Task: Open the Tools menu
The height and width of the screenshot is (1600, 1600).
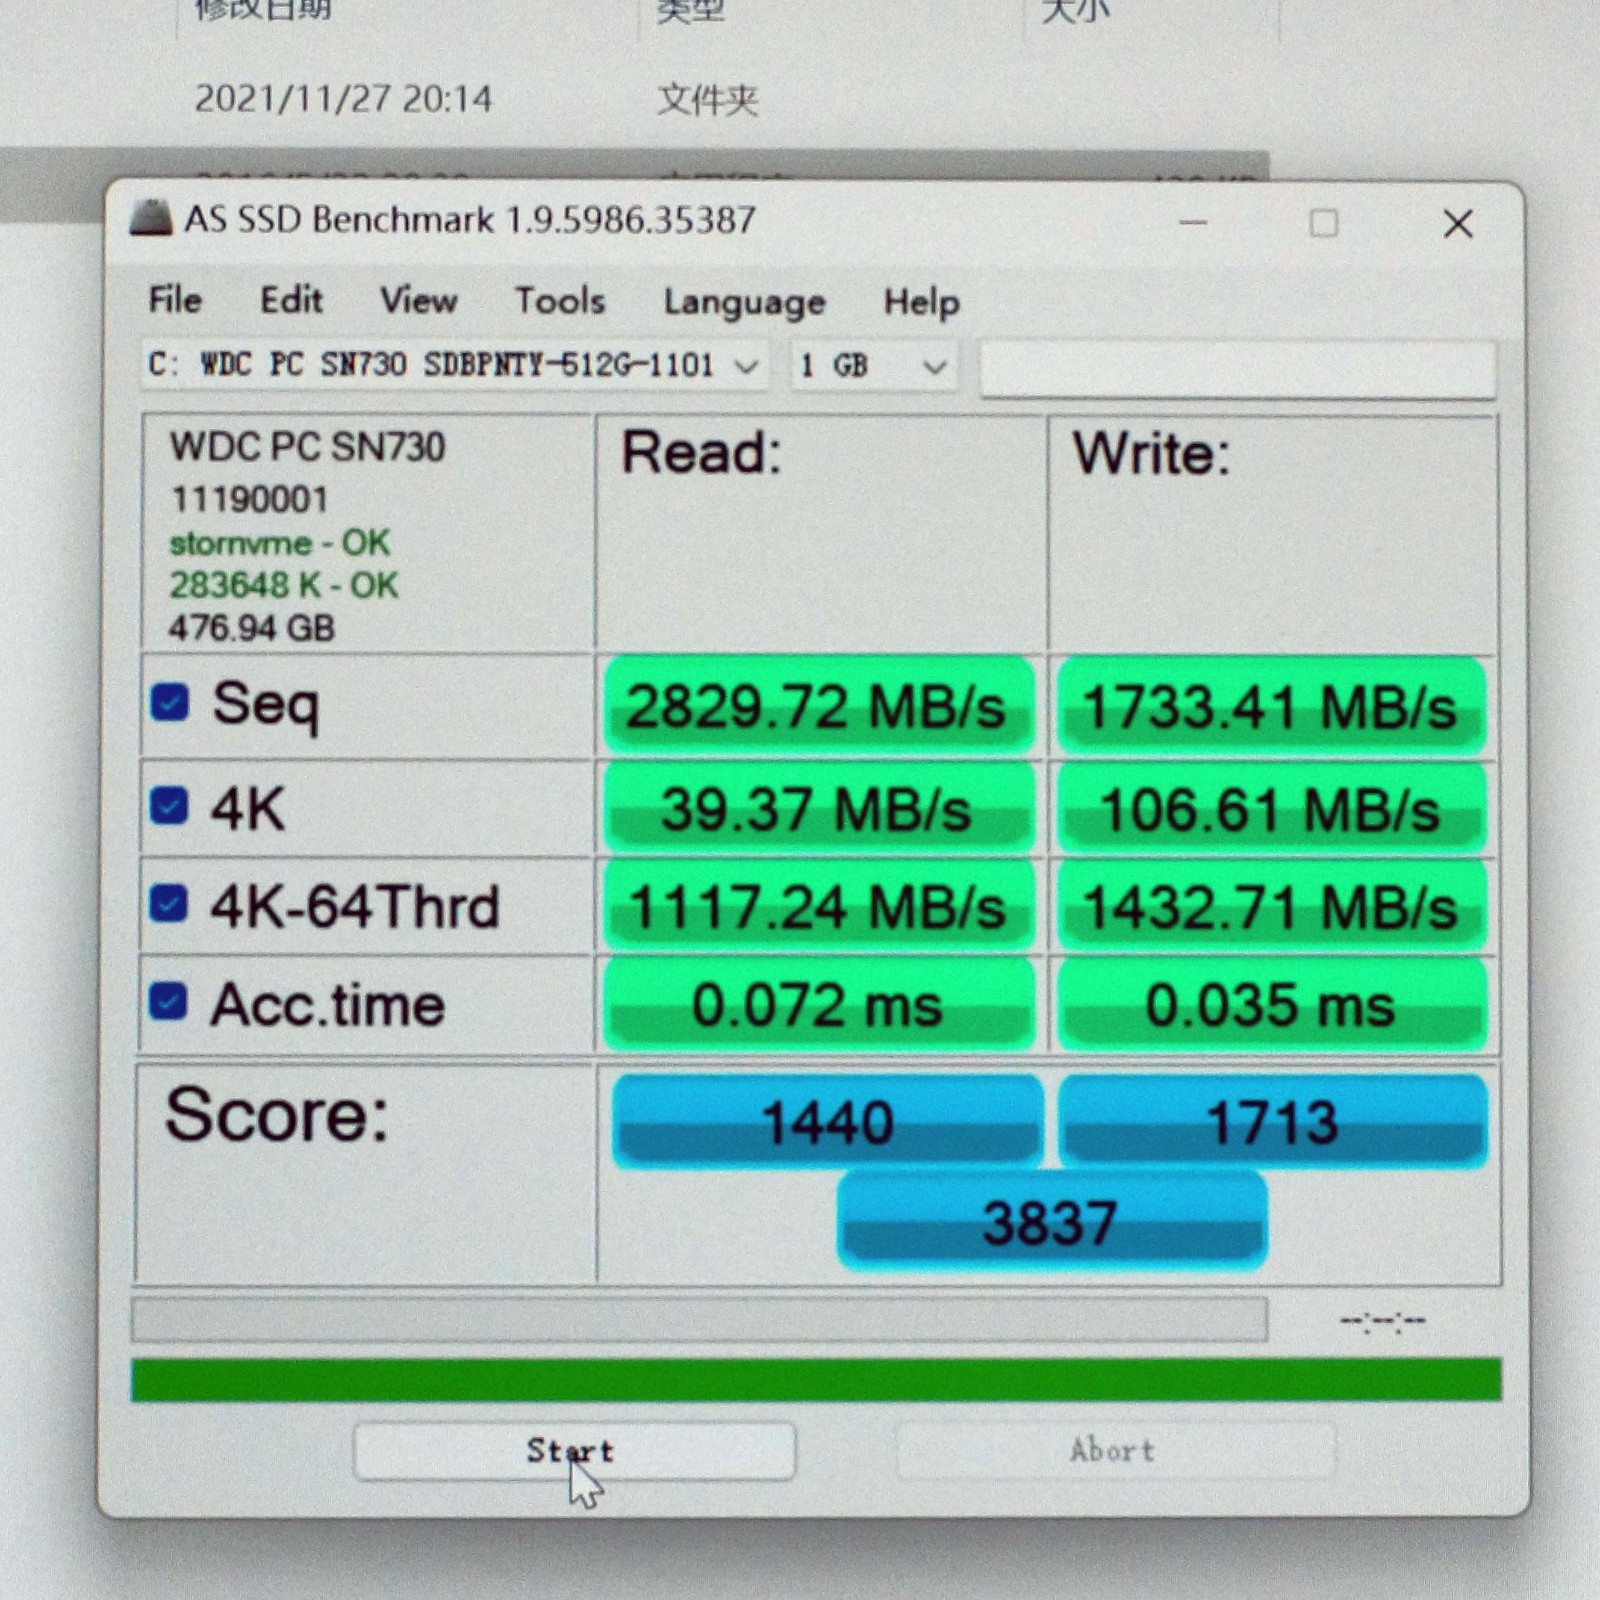Action: click(x=560, y=300)
